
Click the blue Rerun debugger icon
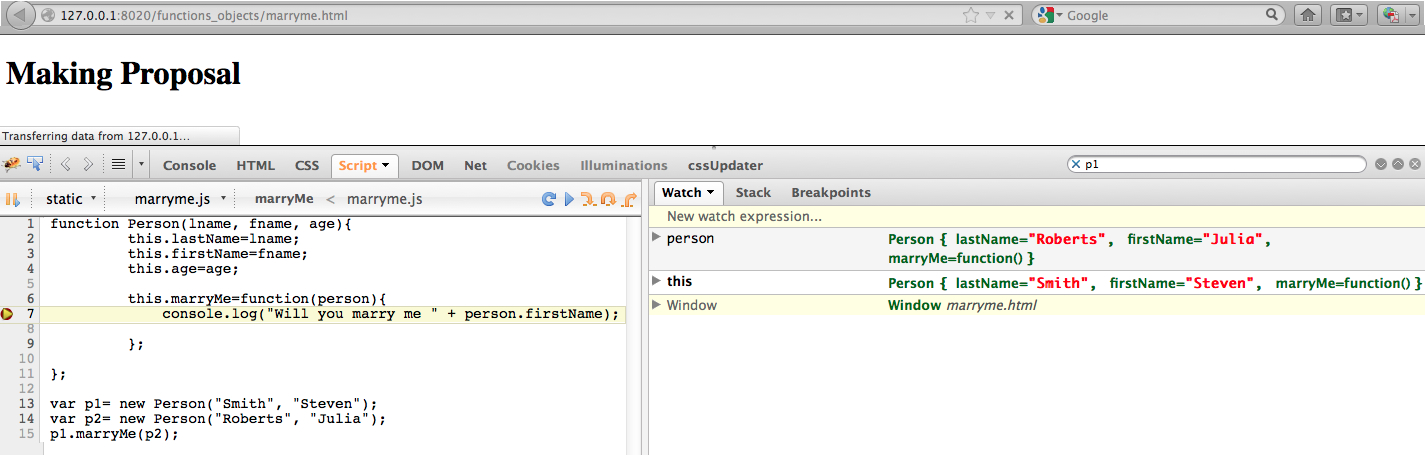(548, 199)
